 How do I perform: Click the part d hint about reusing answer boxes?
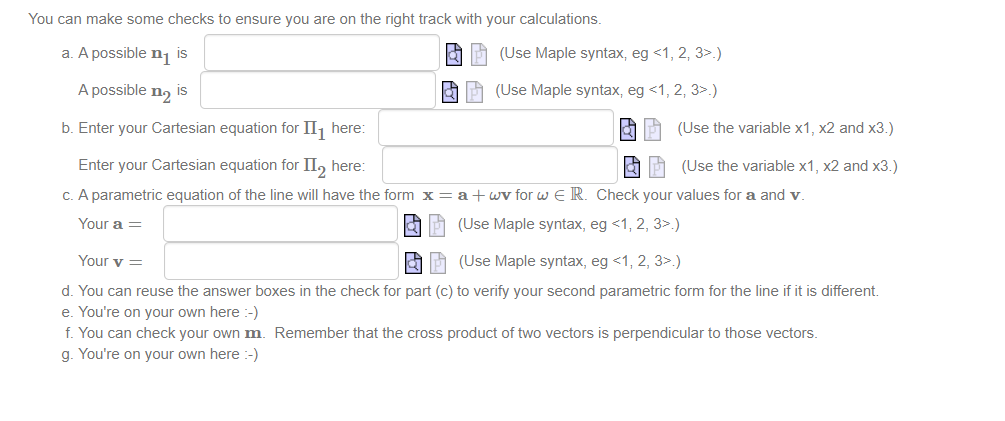(470, 291)
